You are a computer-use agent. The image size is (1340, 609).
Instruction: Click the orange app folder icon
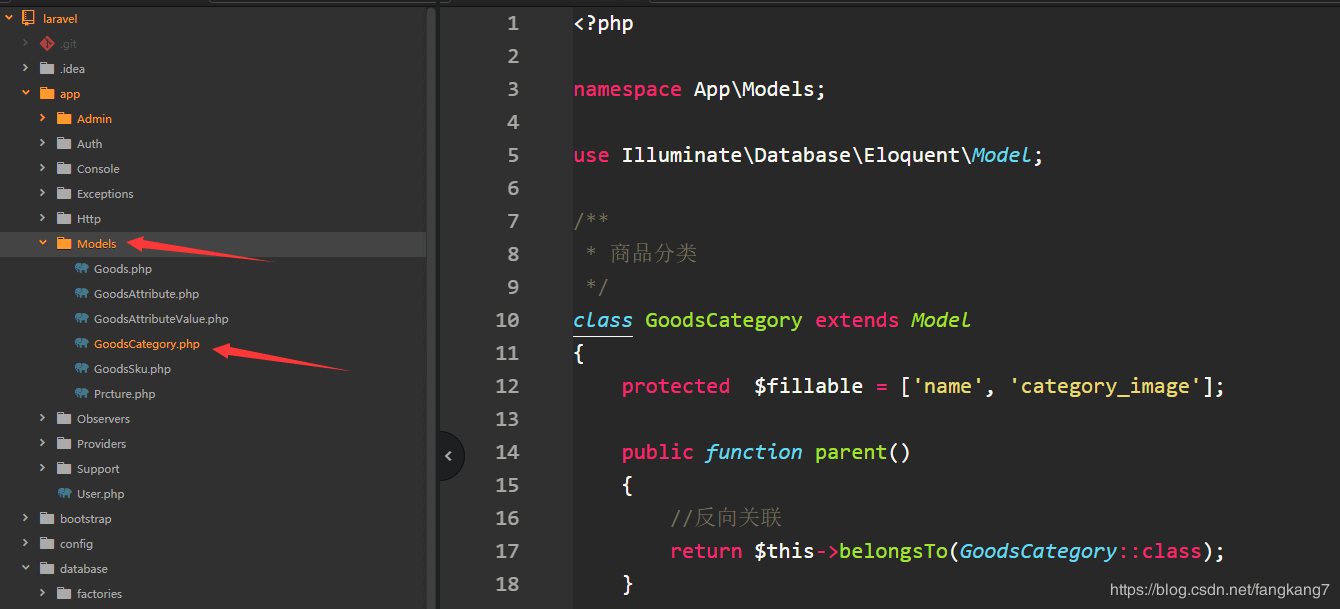[x=46, y=93]
